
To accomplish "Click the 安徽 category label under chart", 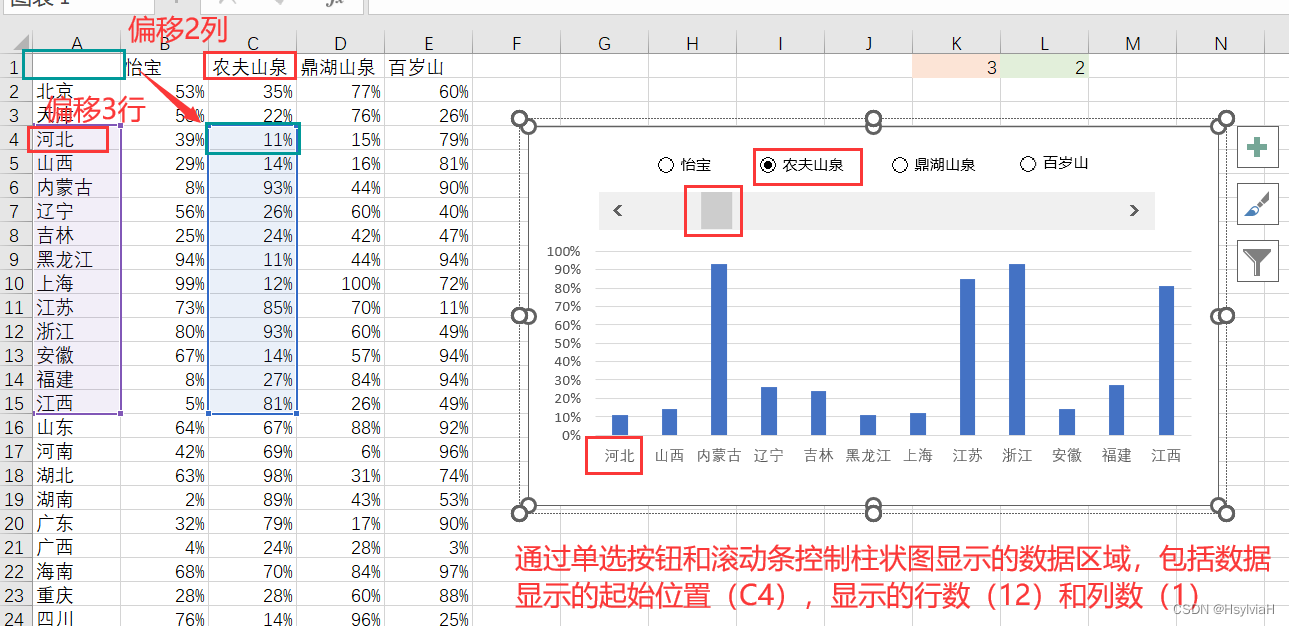I will coord(1067,455).
